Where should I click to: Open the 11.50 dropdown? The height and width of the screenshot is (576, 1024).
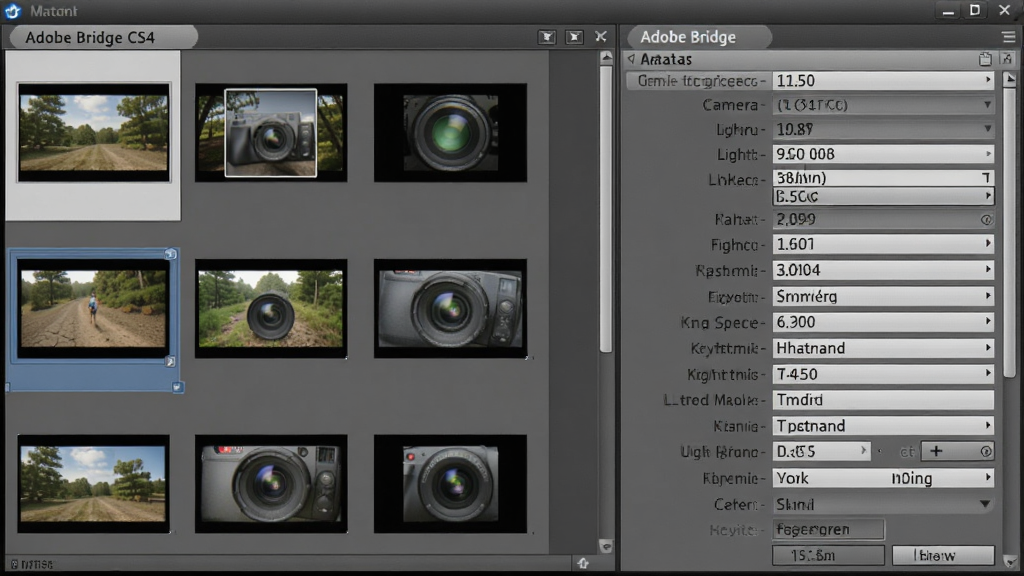tap(883, 81)
